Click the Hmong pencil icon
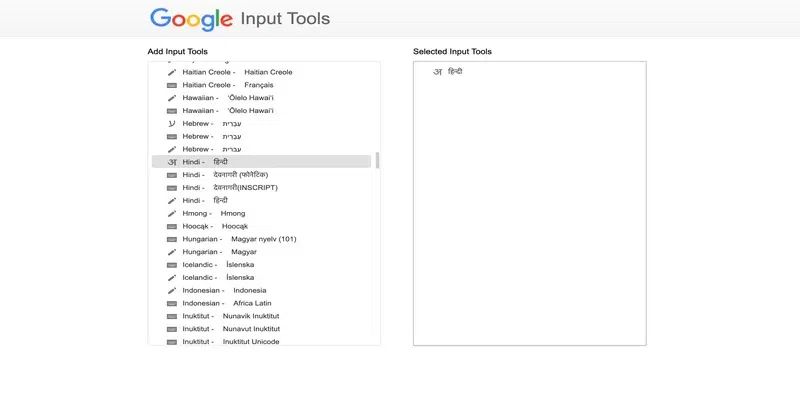 point(172,213)
